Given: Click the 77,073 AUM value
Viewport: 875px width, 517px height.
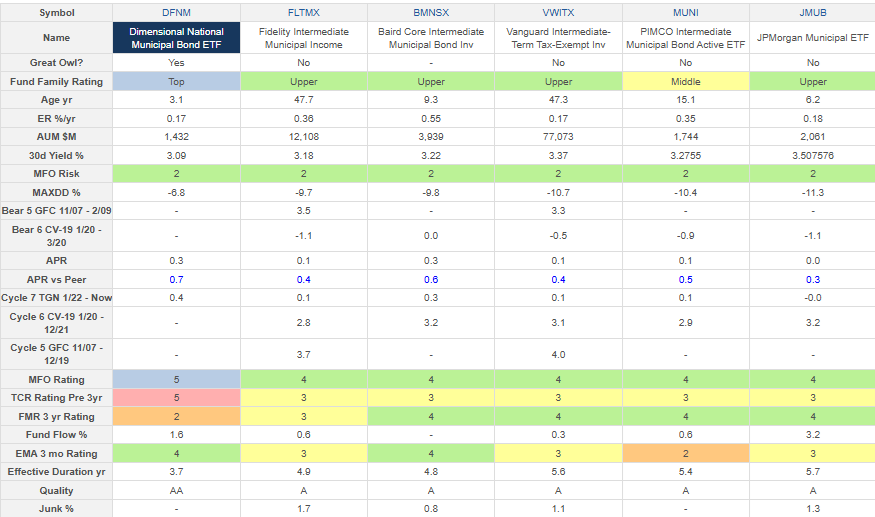Looking at the screenshot, I should pyautogui.click(x=557, y=137).
